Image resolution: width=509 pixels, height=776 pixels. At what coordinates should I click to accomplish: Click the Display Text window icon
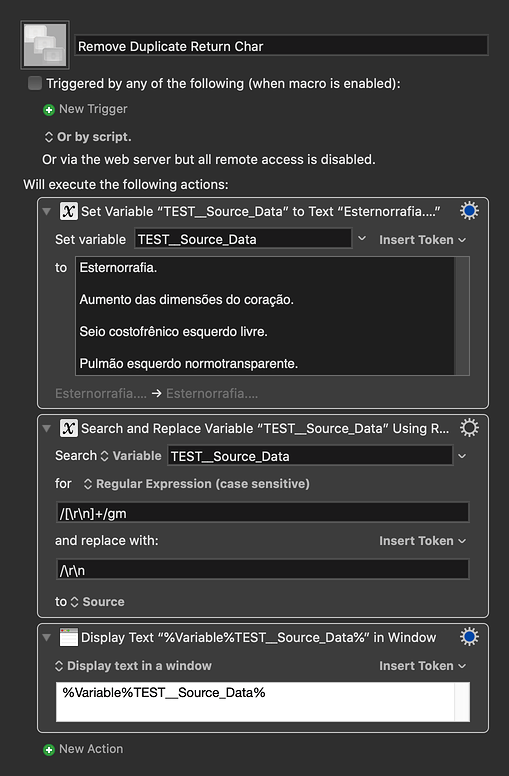tap(68, 637)
